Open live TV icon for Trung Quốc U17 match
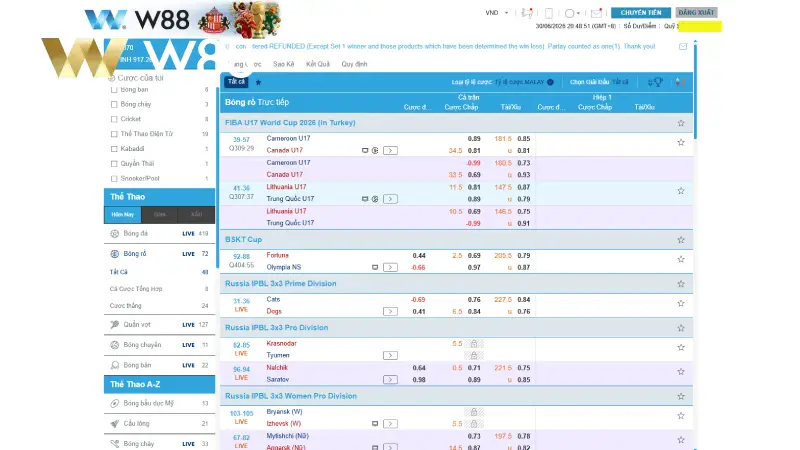The image size is (800, 450). tap(365, 199)
